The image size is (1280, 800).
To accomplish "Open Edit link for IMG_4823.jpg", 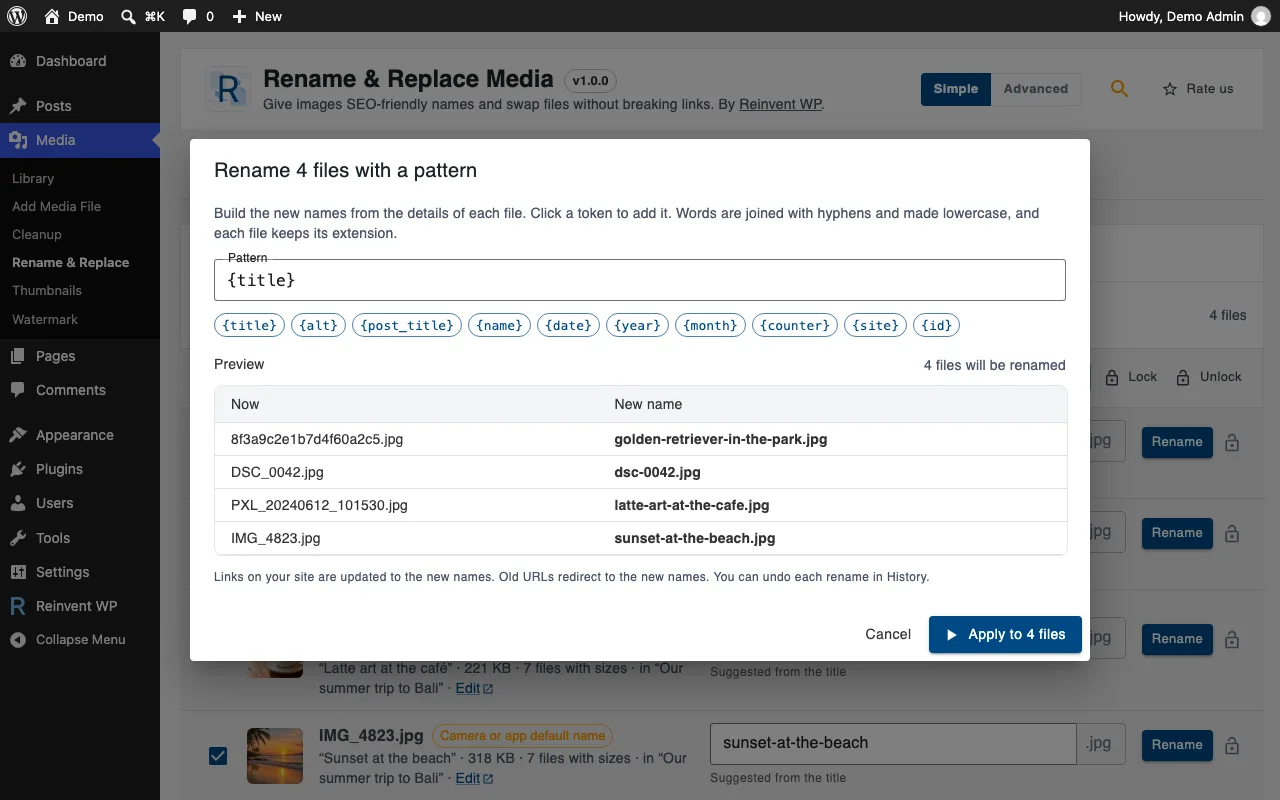I will click(474, 778).
